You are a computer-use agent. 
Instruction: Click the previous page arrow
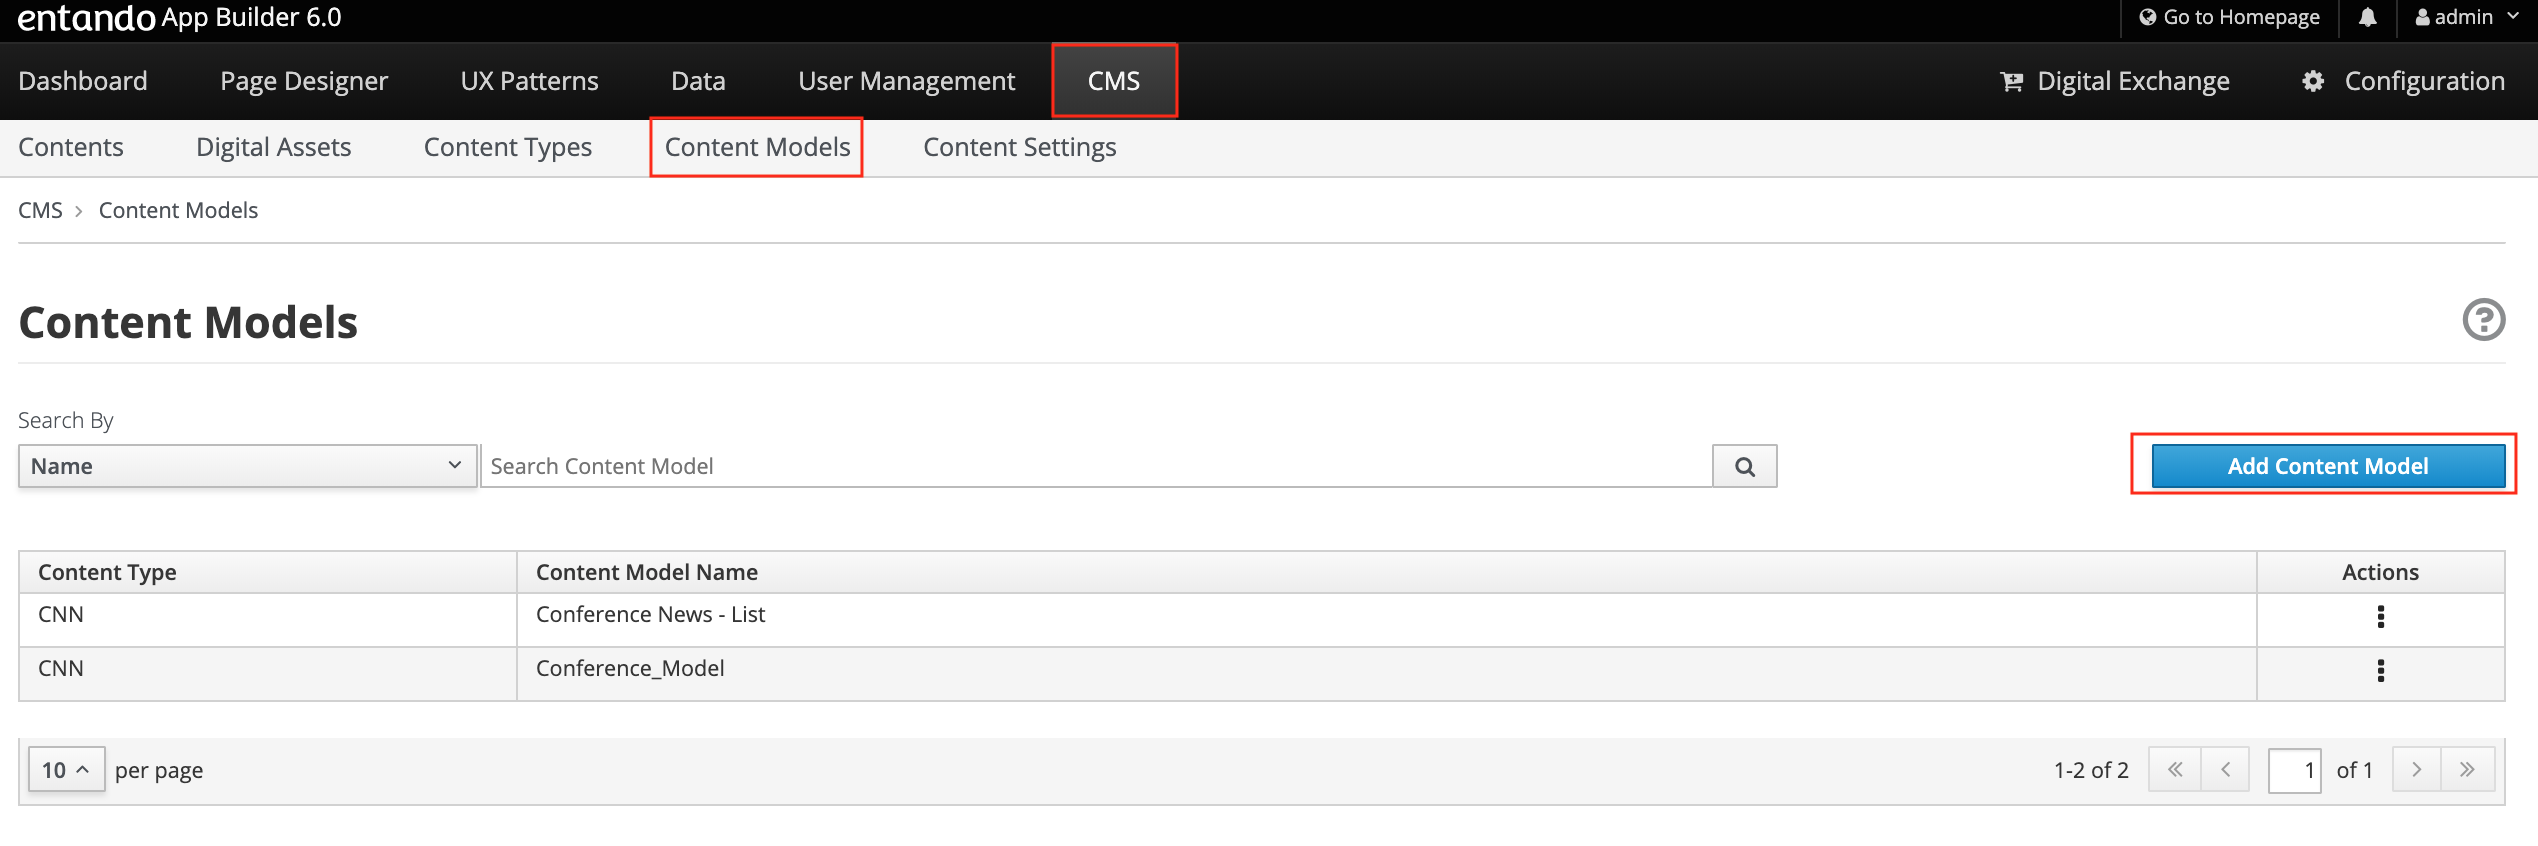2225,770
